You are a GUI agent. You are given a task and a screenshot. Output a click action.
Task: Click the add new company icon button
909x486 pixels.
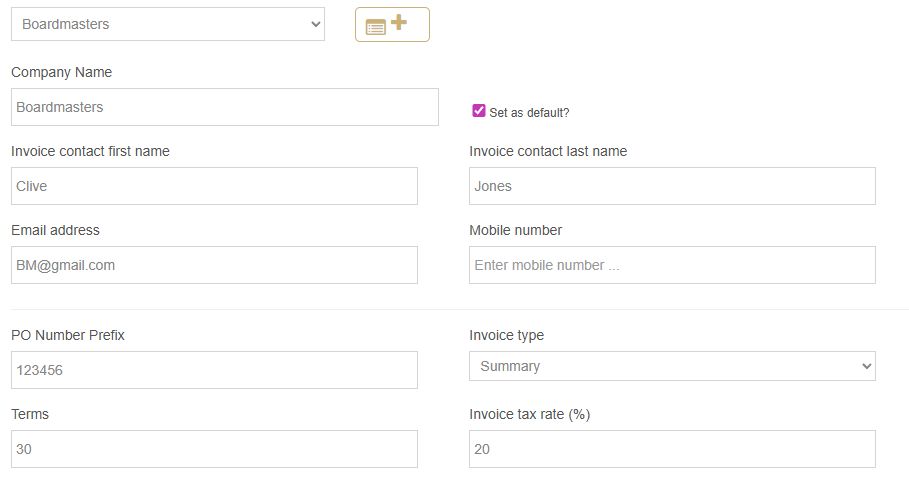click(392, 25)
